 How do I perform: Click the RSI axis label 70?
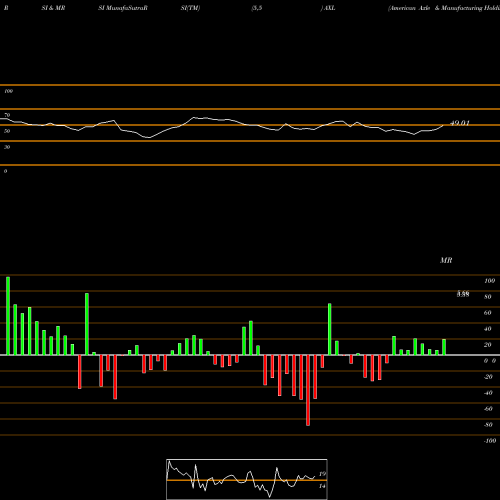point(7,115)
